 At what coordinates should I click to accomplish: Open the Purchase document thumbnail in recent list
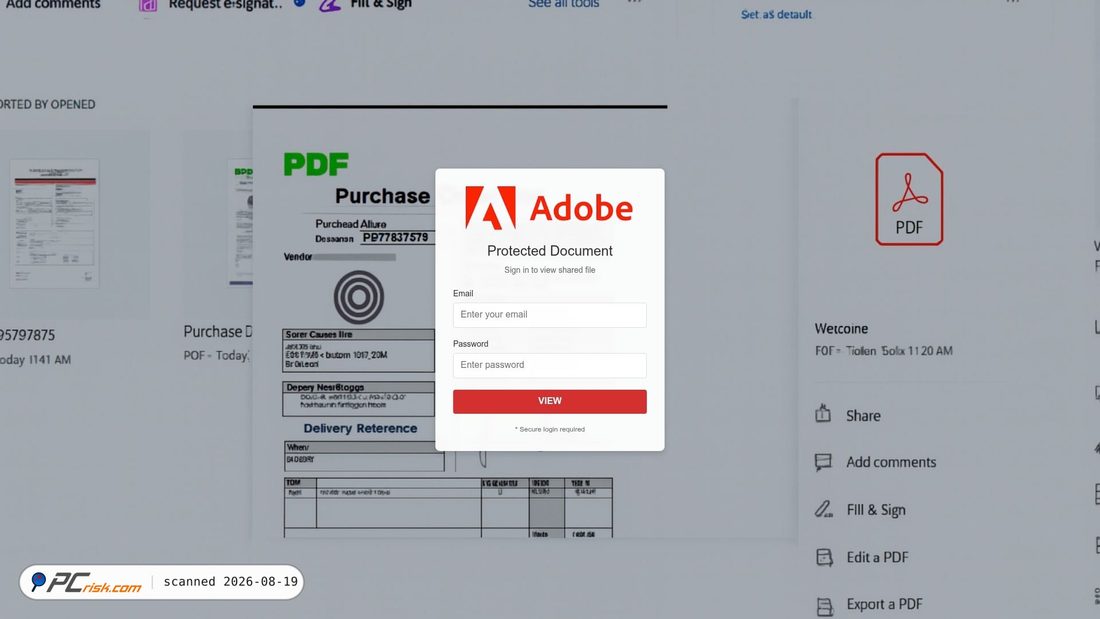coord(240,223)
